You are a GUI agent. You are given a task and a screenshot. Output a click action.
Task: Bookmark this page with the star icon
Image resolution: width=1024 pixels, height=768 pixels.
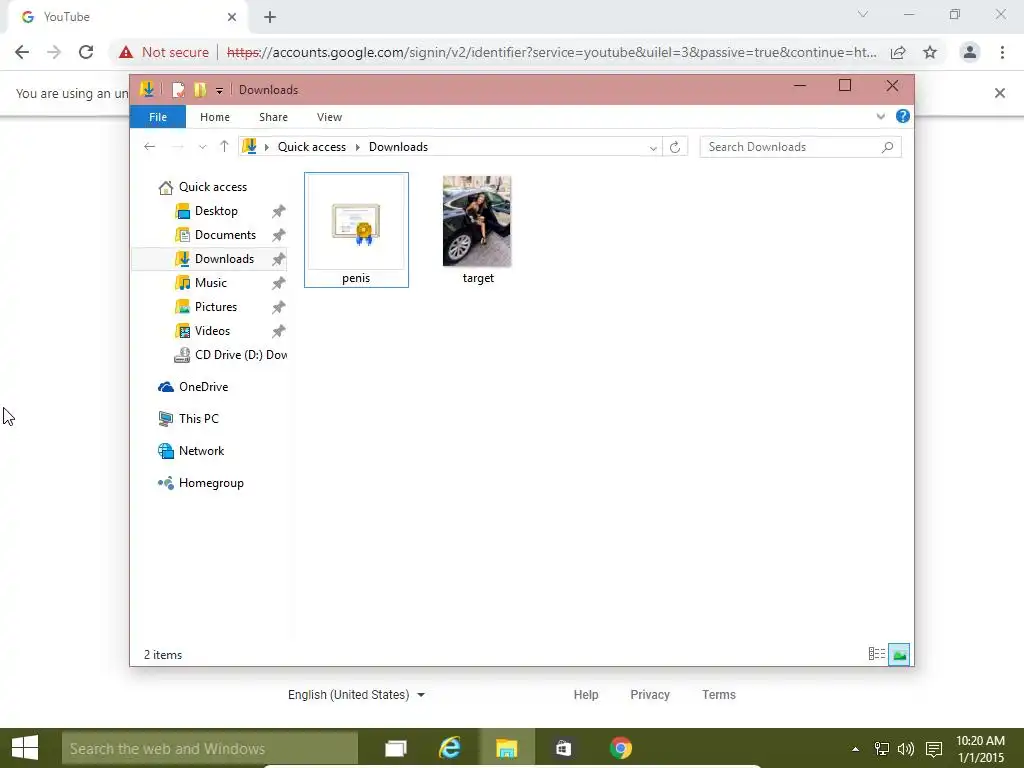click(x=930, y=52)
